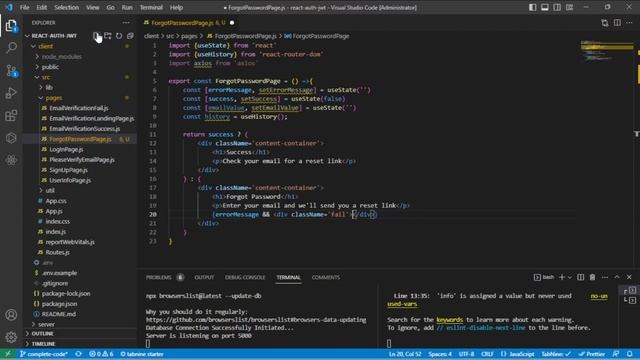This screenshot has width=640, height=360.
Task: Click the New File icon in Explorer
Action: tap(96, 36)
